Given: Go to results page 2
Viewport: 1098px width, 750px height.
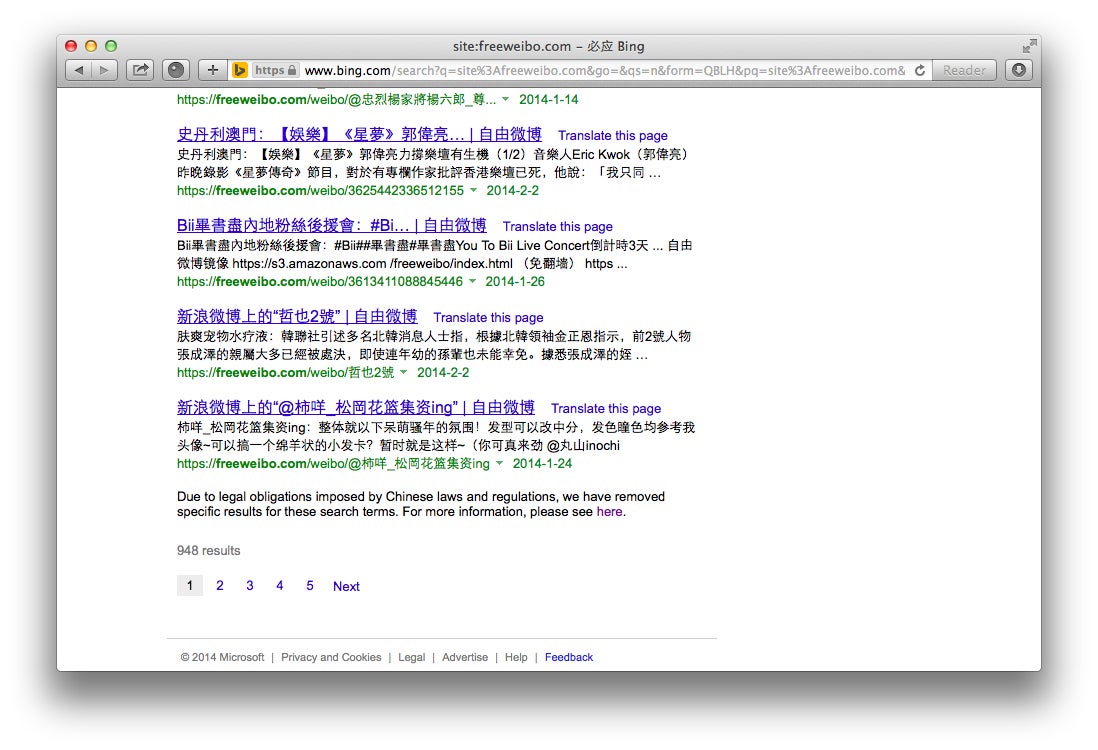Looking at the screenshot, I should [x=220, y=585].
